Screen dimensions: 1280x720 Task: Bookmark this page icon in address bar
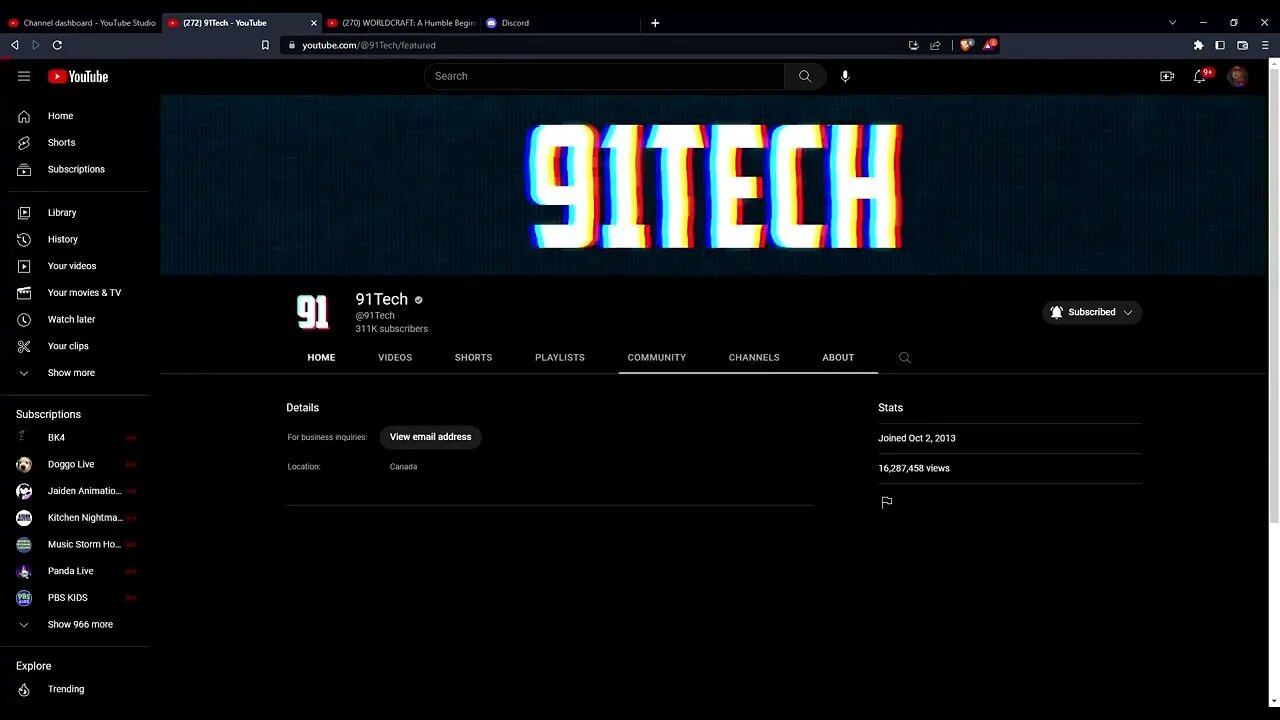tap(265, 45)
